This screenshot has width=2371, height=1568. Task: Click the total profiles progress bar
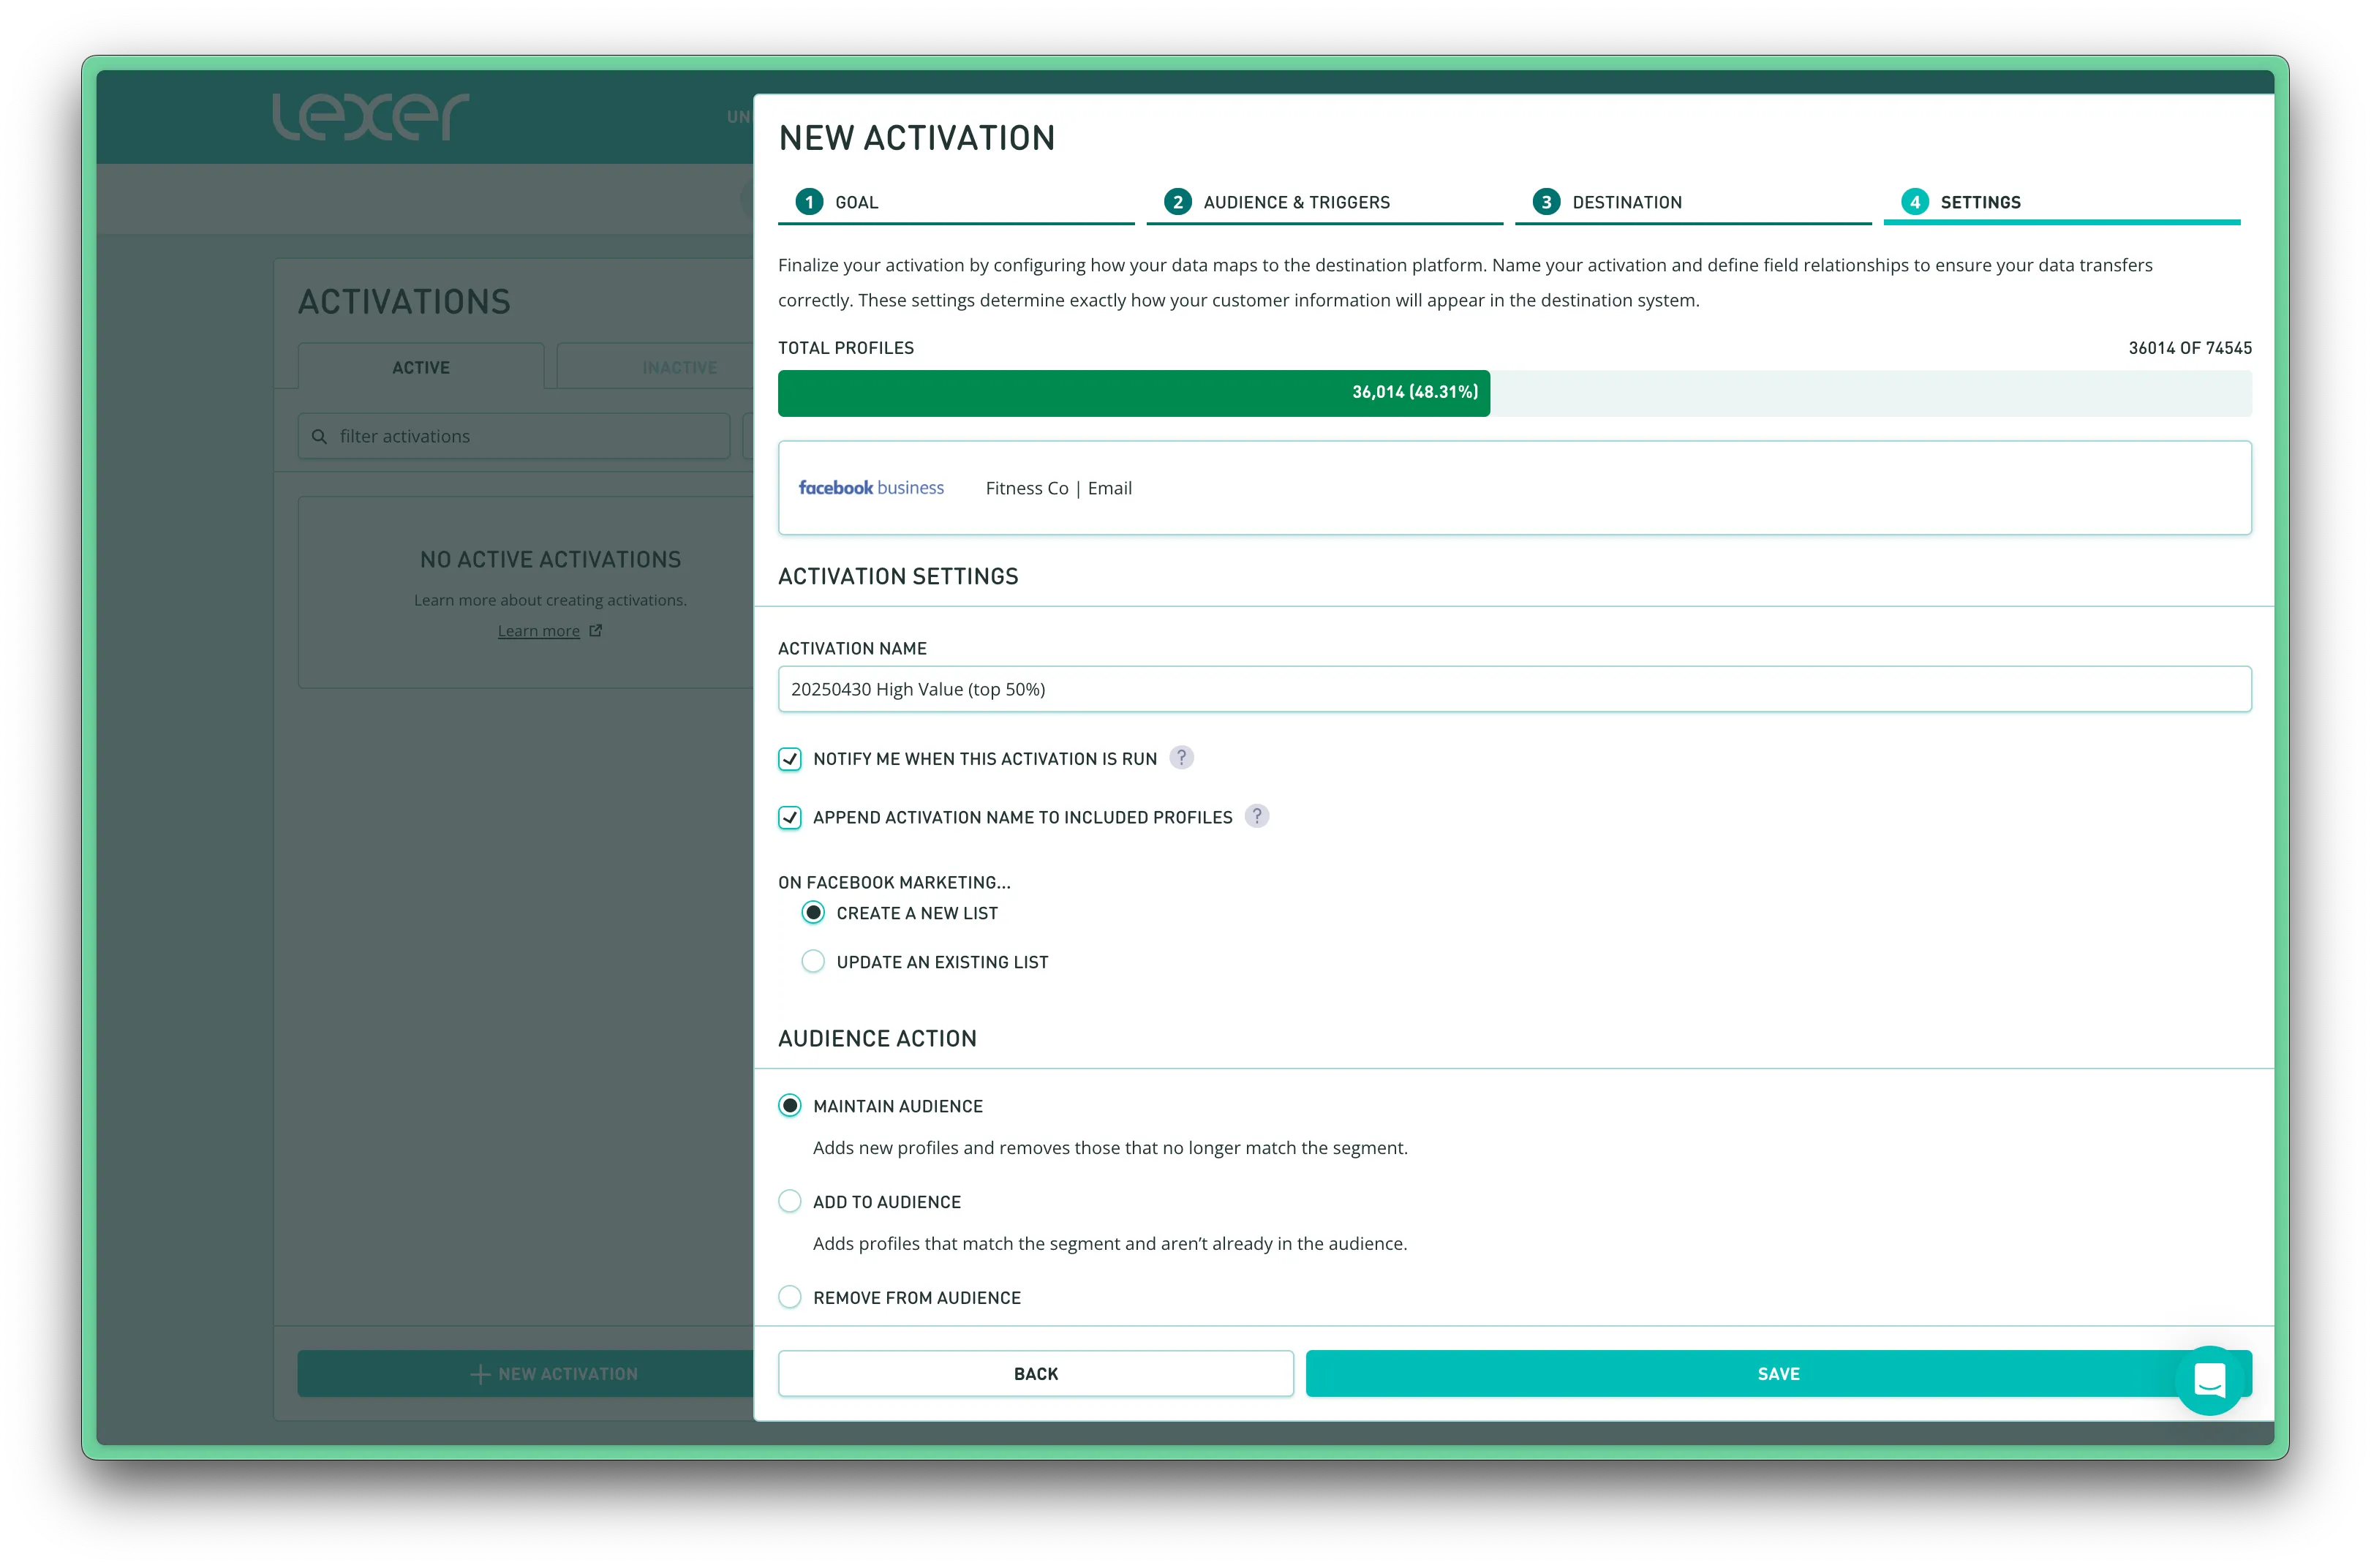[1133, 393]
